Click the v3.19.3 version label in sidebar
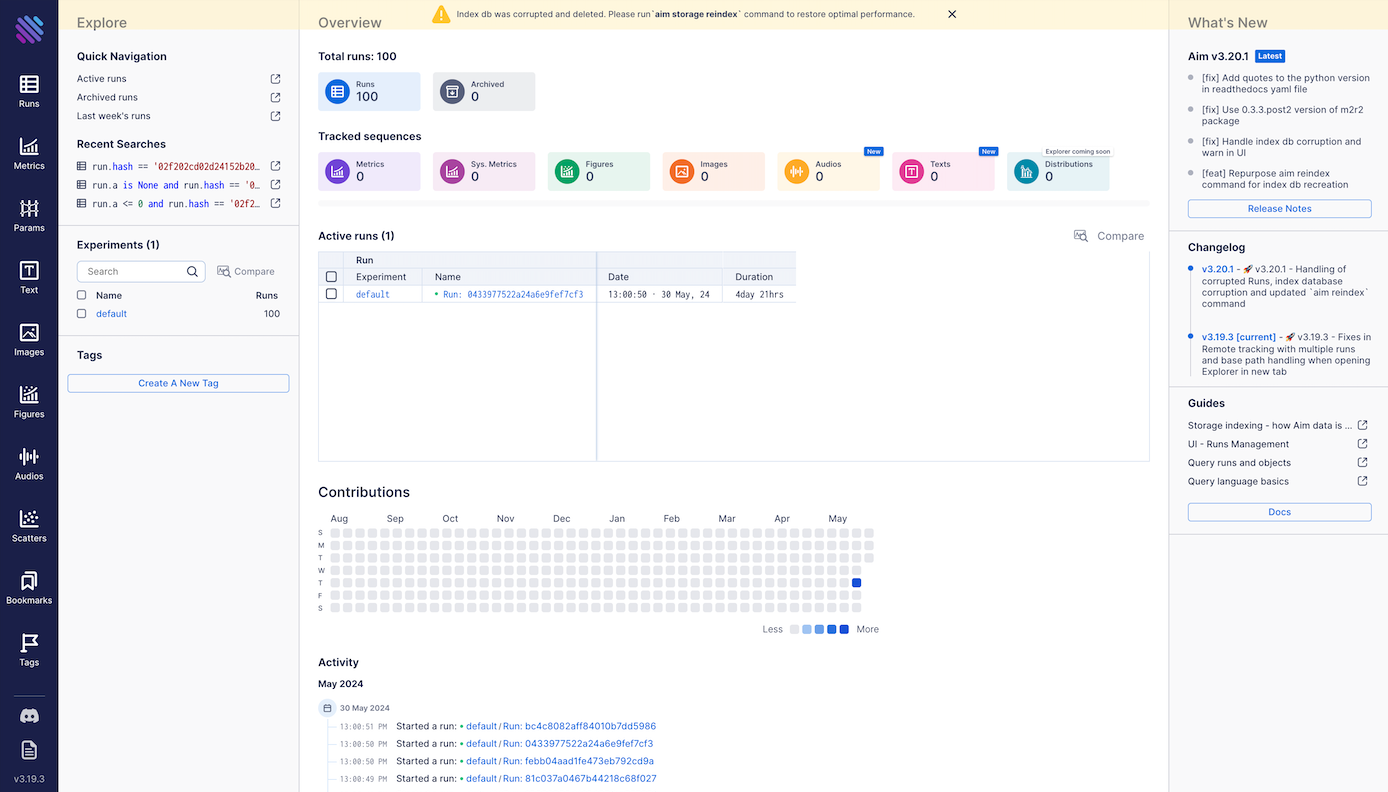 [x=29, y=779]
